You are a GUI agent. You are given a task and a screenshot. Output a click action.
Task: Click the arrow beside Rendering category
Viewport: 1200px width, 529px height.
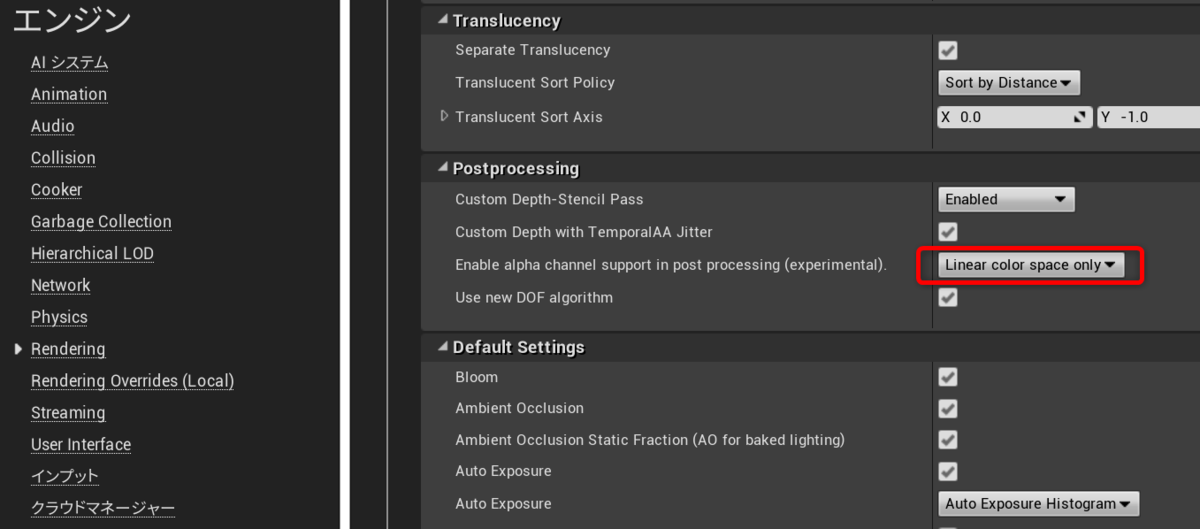click(x=18, y=349)
